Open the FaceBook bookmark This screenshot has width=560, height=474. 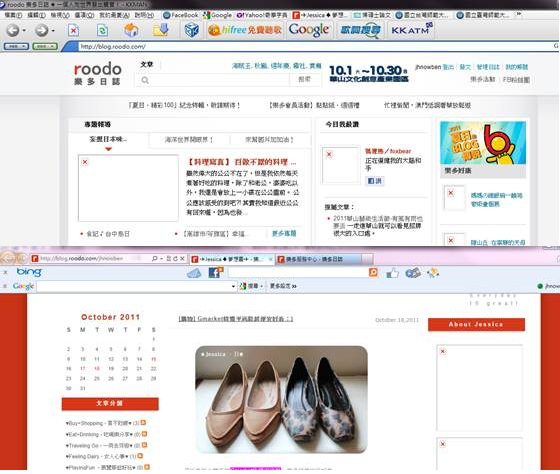click(x=181, y=15)
